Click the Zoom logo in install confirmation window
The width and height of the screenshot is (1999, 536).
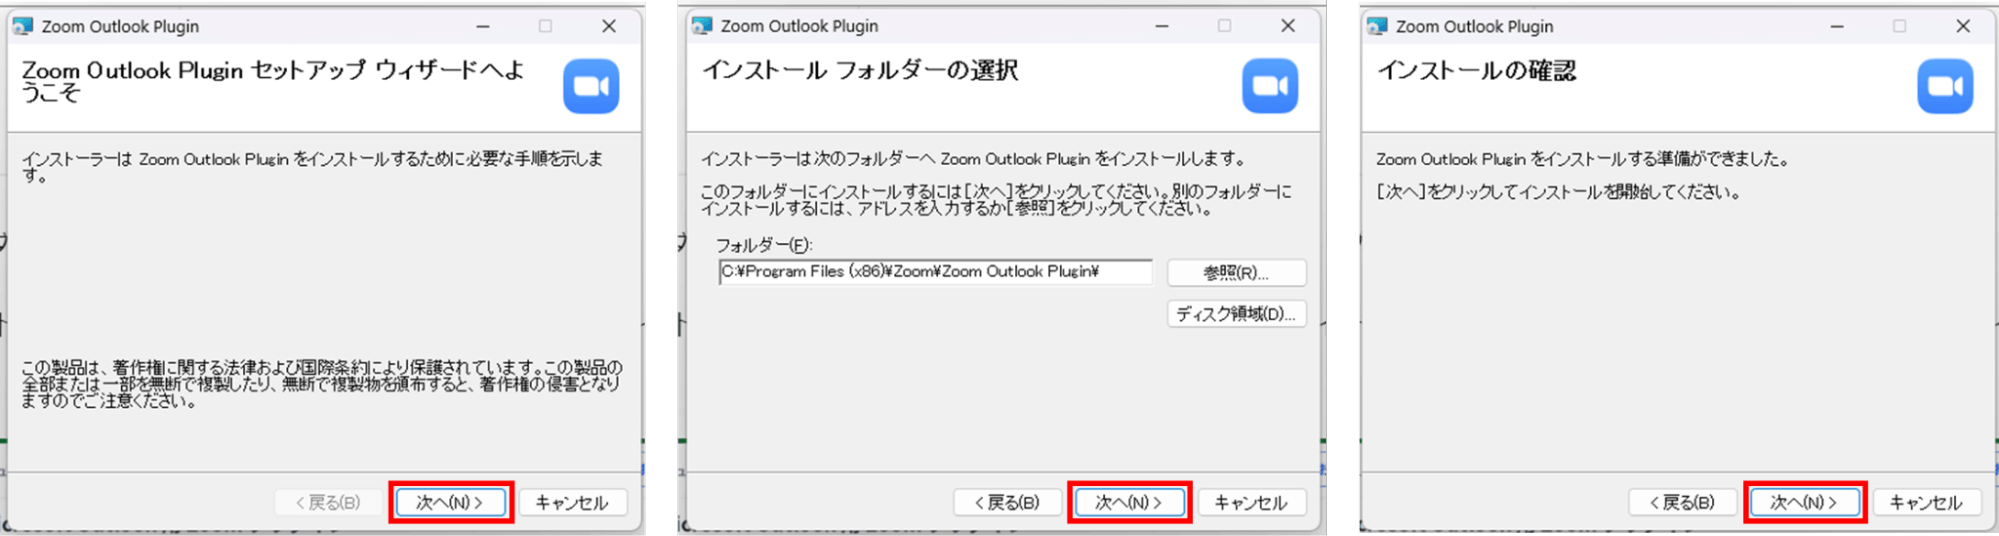(1945, 86)
